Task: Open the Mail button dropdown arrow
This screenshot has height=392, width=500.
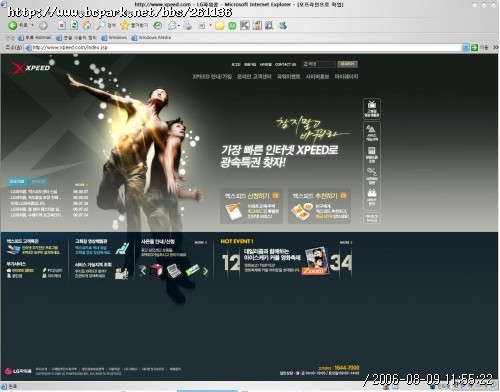Action: click(179, 25)
